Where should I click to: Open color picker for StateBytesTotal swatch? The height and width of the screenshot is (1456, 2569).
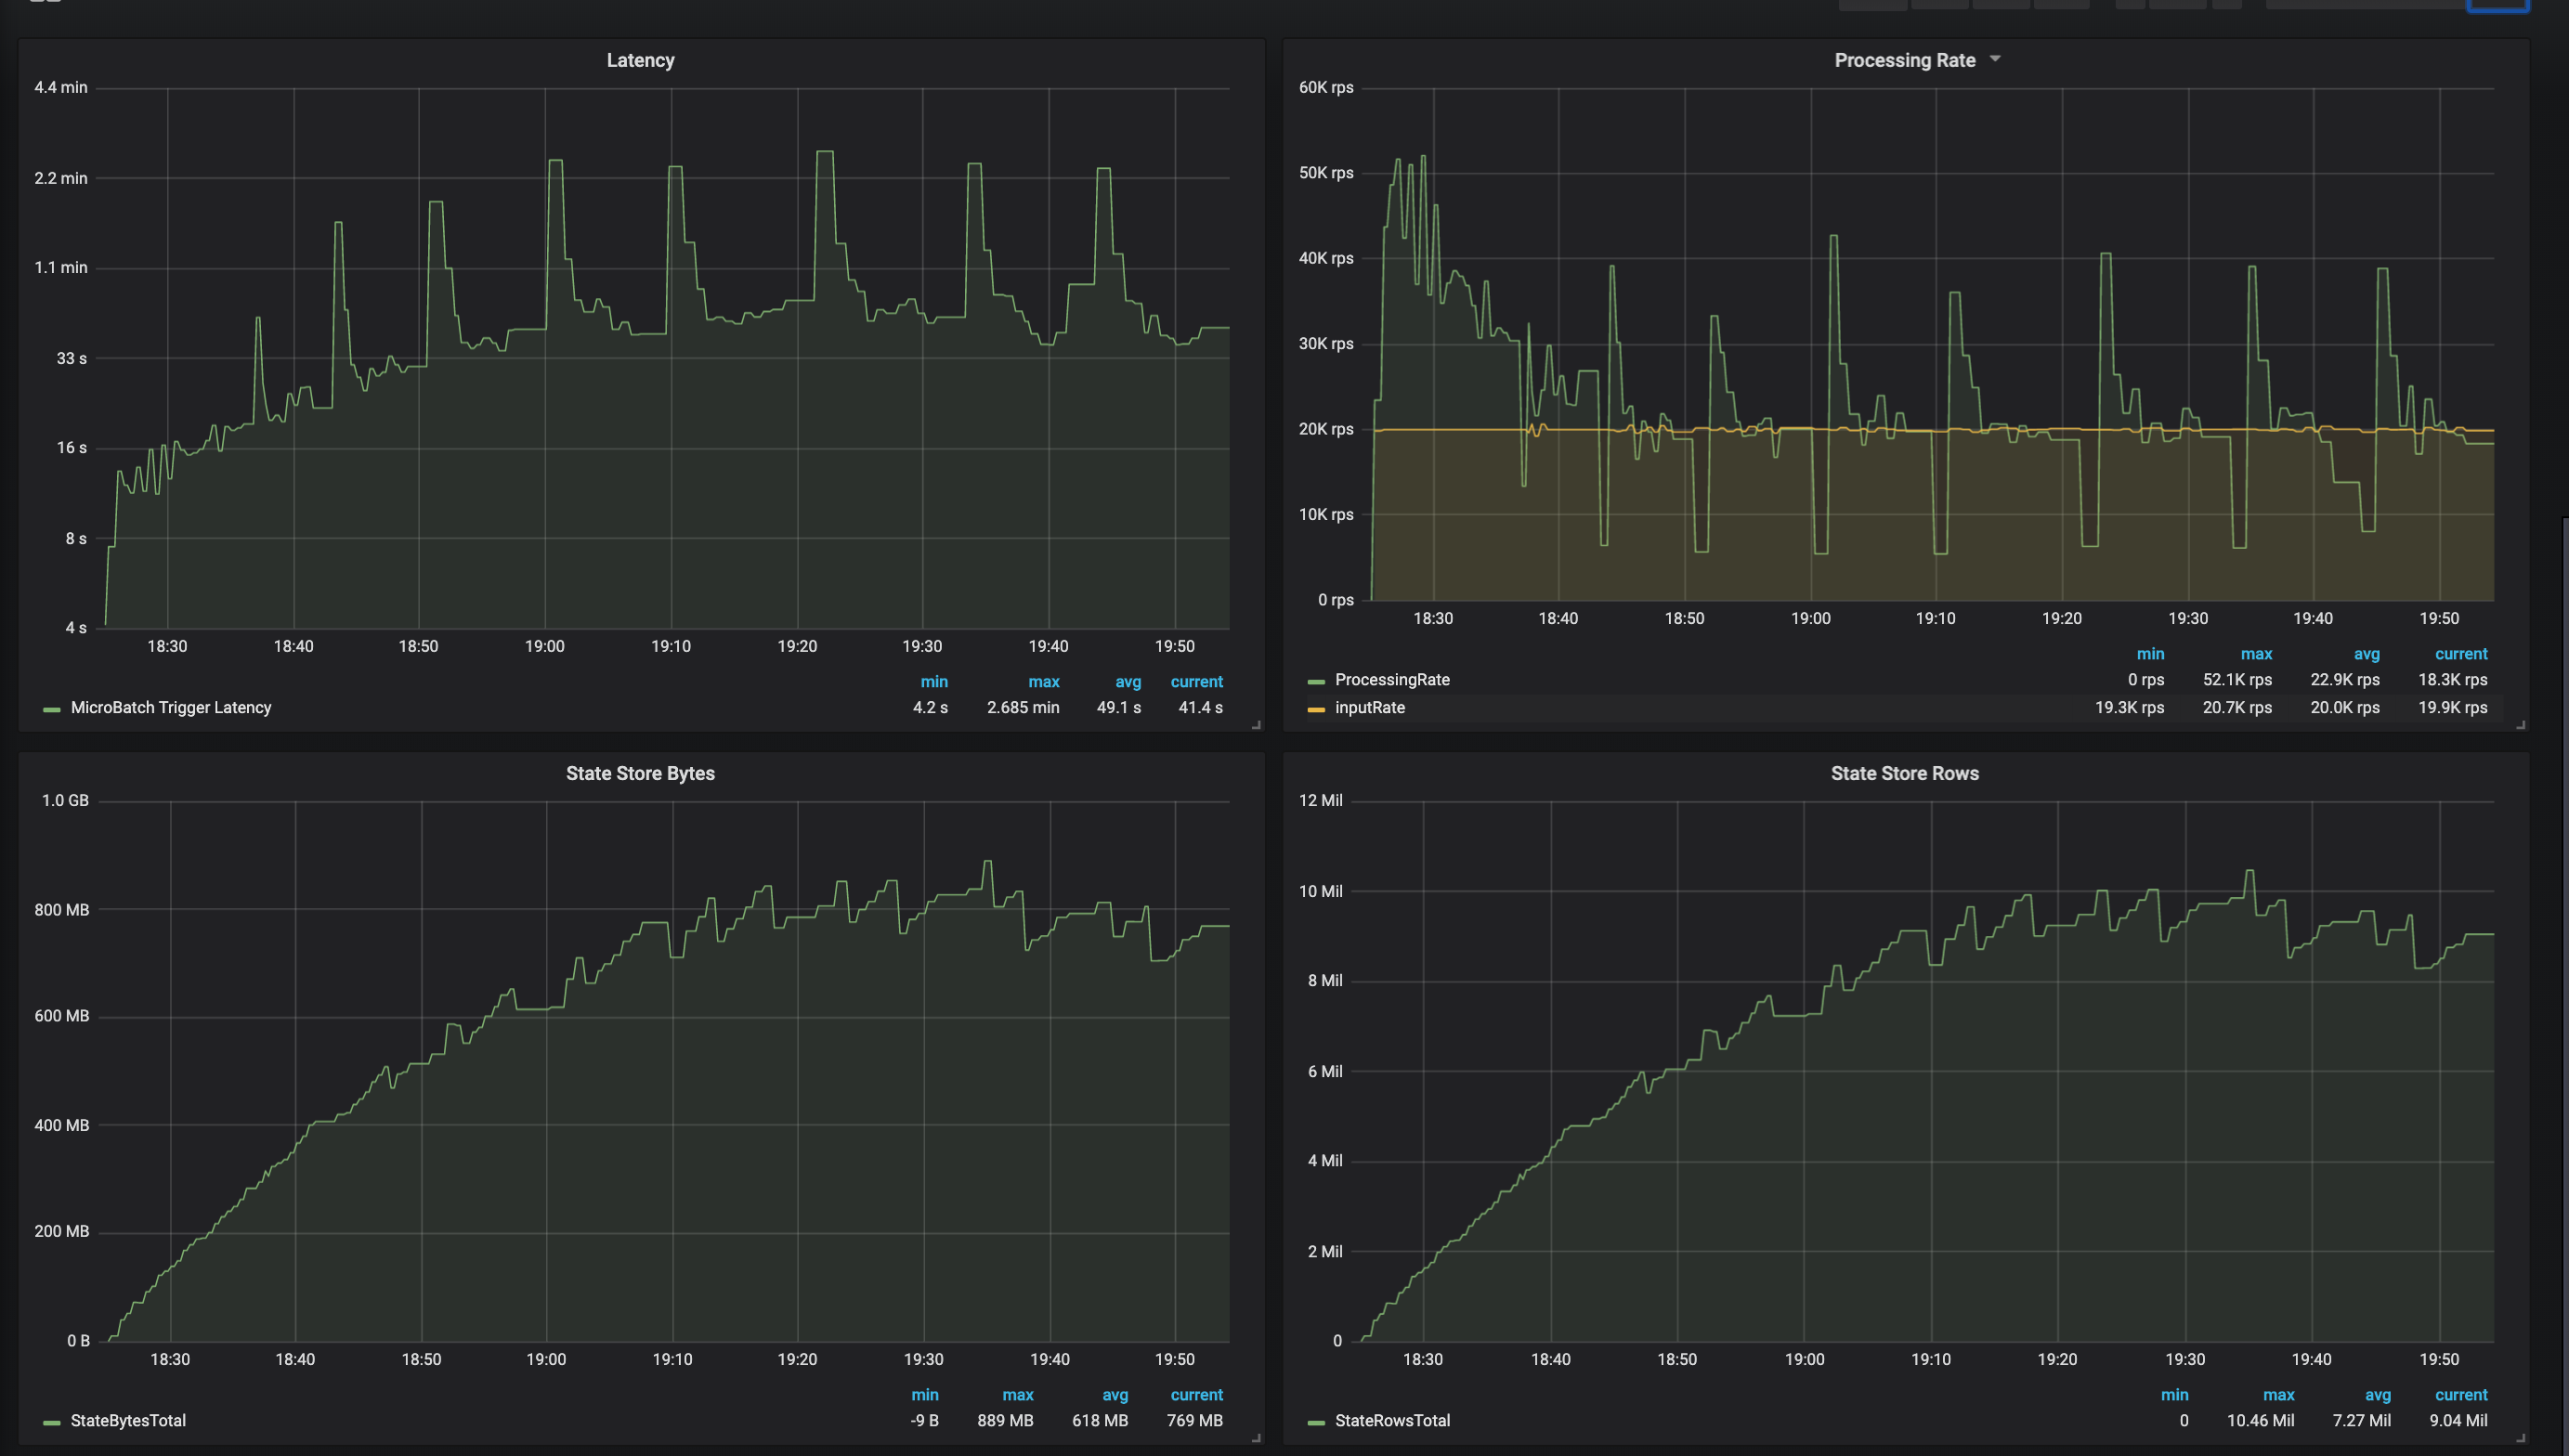tap(52, 1422)
